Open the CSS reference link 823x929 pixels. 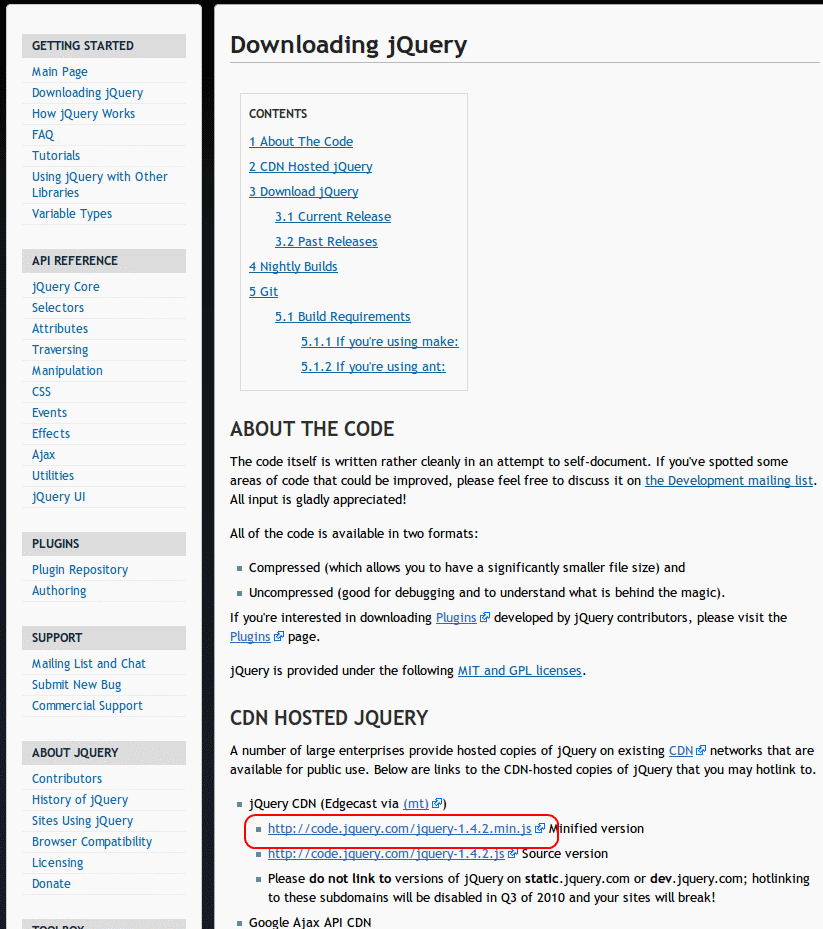click(41, 392)
